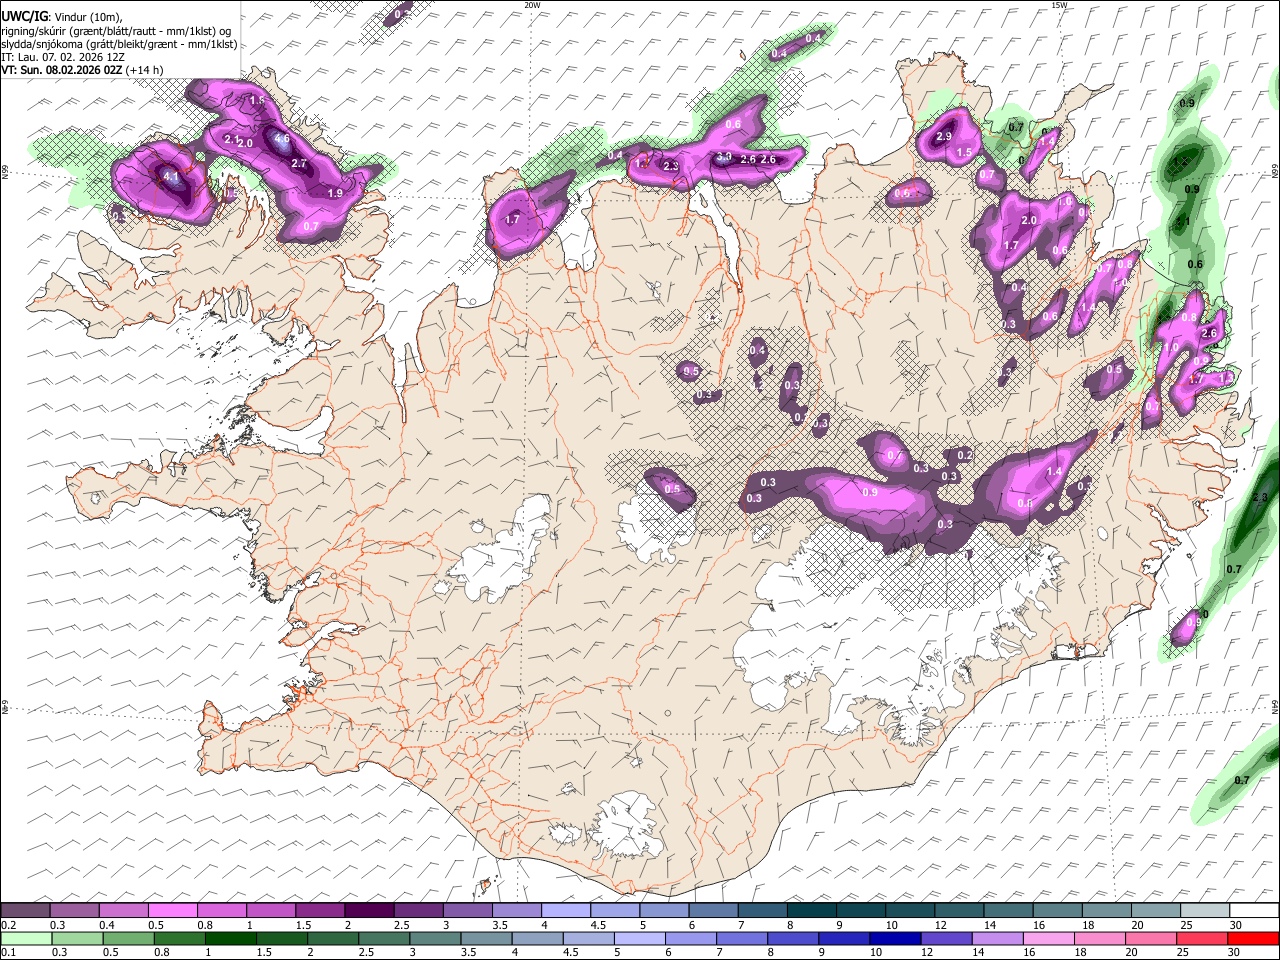1280x960 pixels.
Task: Select the '2.7' value in the northwest
Action: 299,163
